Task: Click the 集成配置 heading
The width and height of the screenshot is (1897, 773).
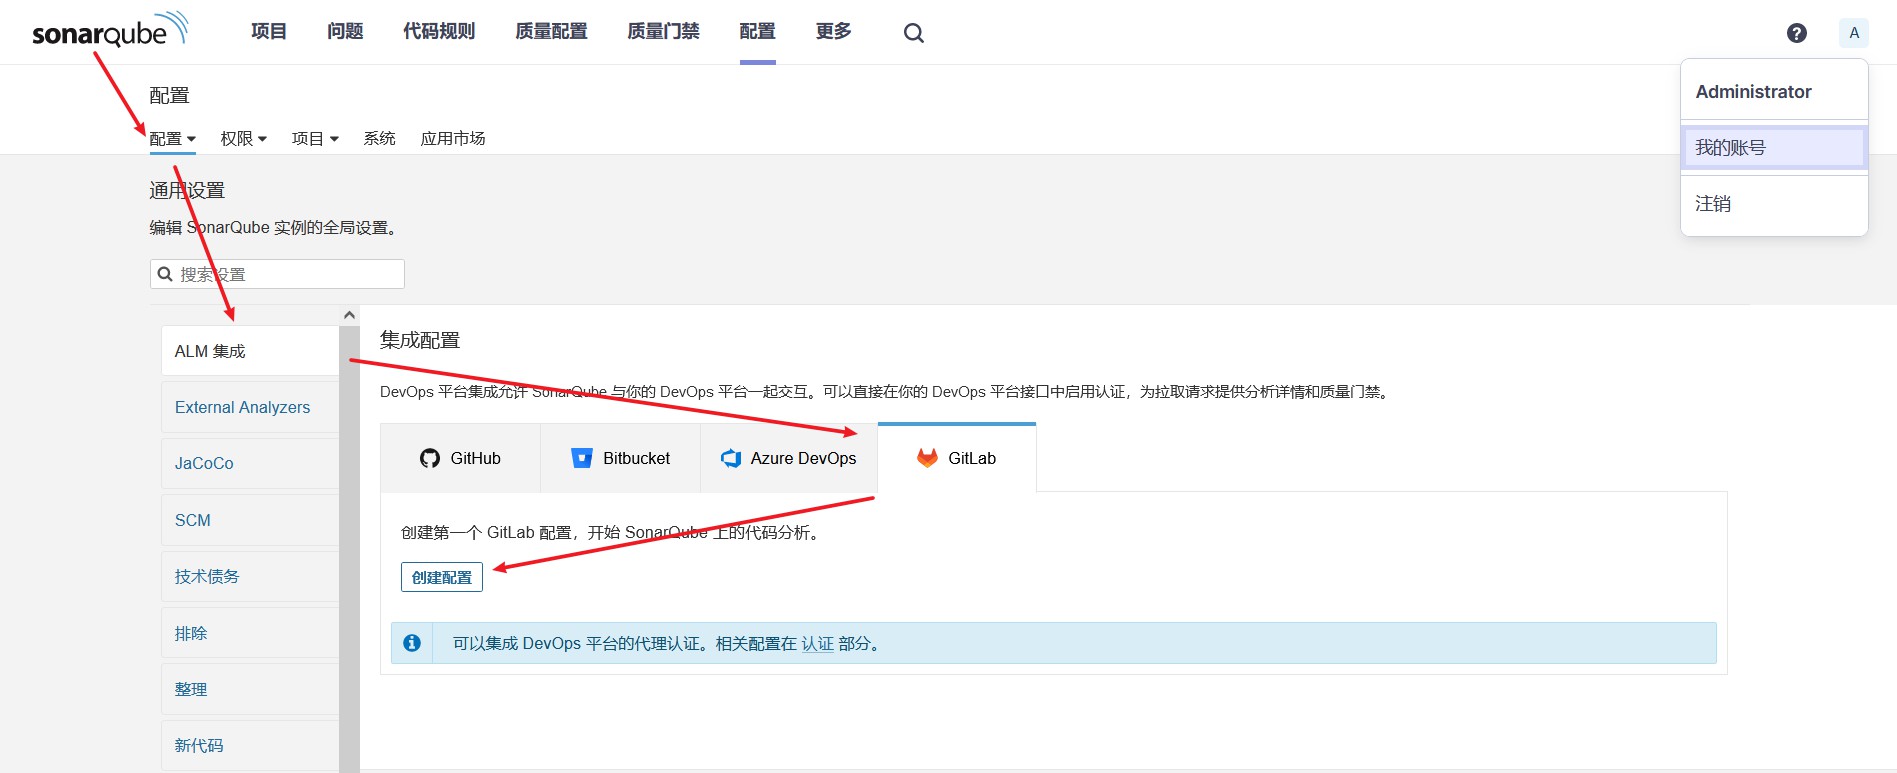Action: (420, 340)
